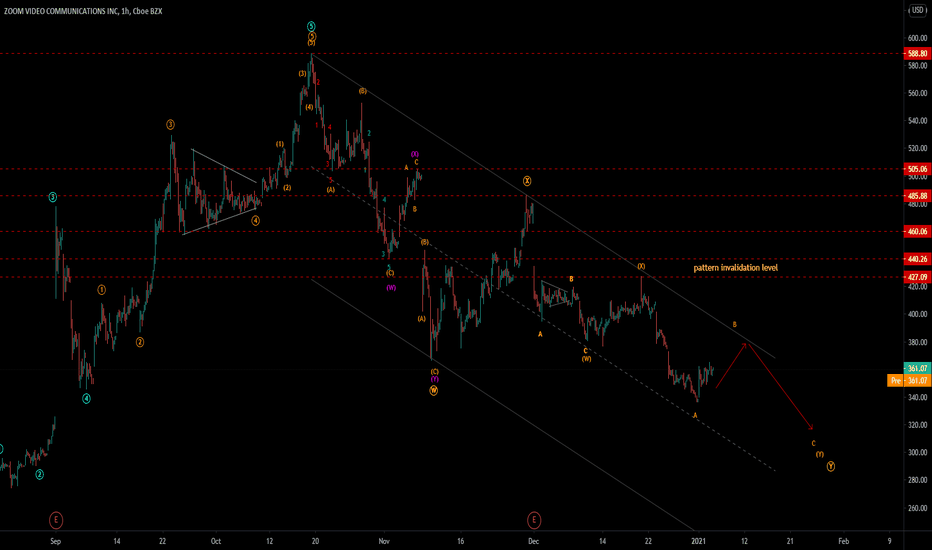Select the 505.06 red price level label

917,169
